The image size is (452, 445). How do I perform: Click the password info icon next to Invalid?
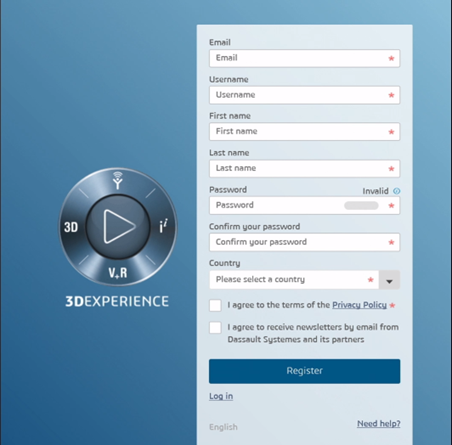tap(396, 191)
